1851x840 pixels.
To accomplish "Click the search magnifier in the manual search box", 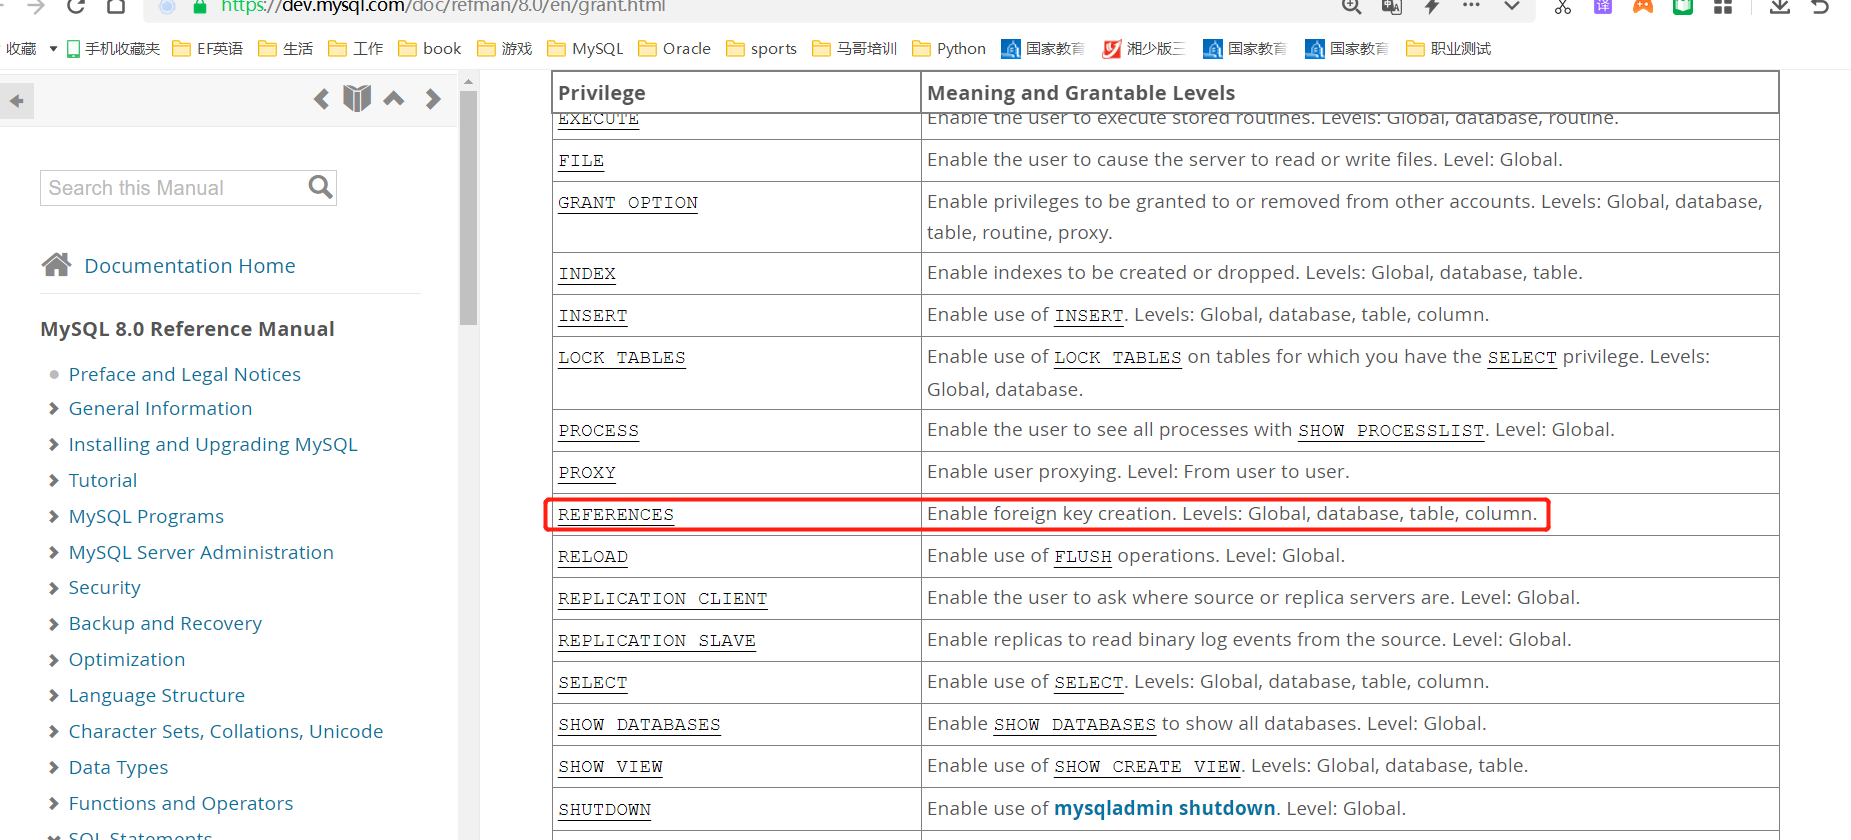I will point(320,187).
